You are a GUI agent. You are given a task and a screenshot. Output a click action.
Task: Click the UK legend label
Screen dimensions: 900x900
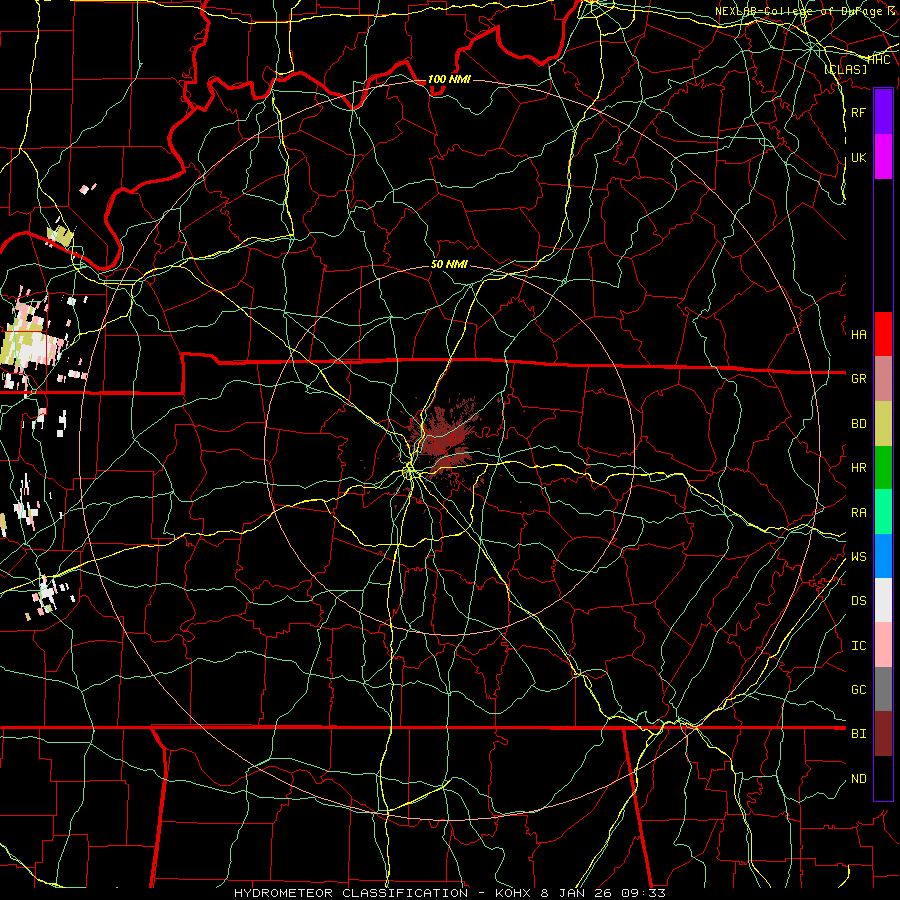[859, 157]
